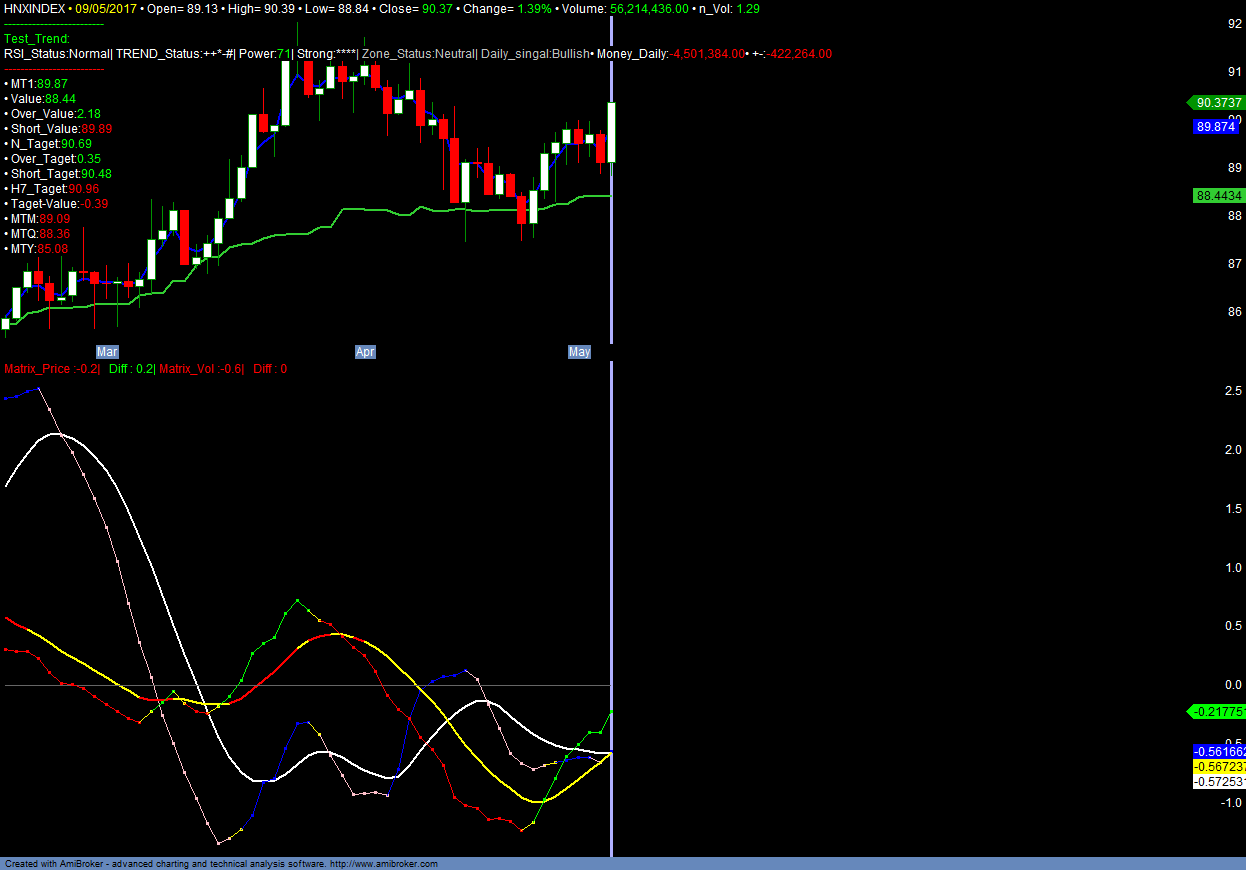Click the Volume value in title bar
This screenshot has height=870, width=1246.
(x=649, y=8)
